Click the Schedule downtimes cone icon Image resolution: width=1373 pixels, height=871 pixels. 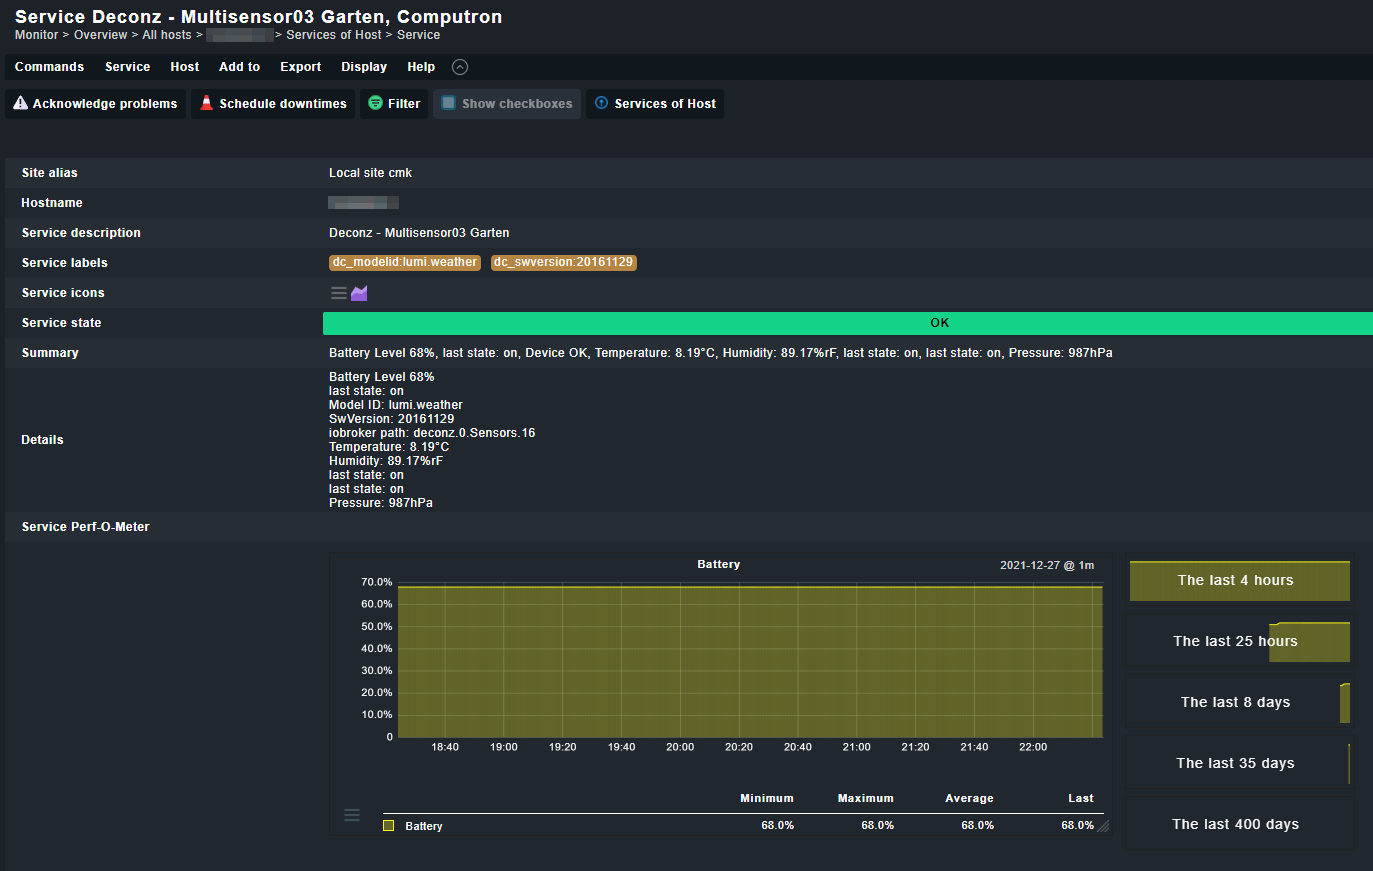pos(206,103)
